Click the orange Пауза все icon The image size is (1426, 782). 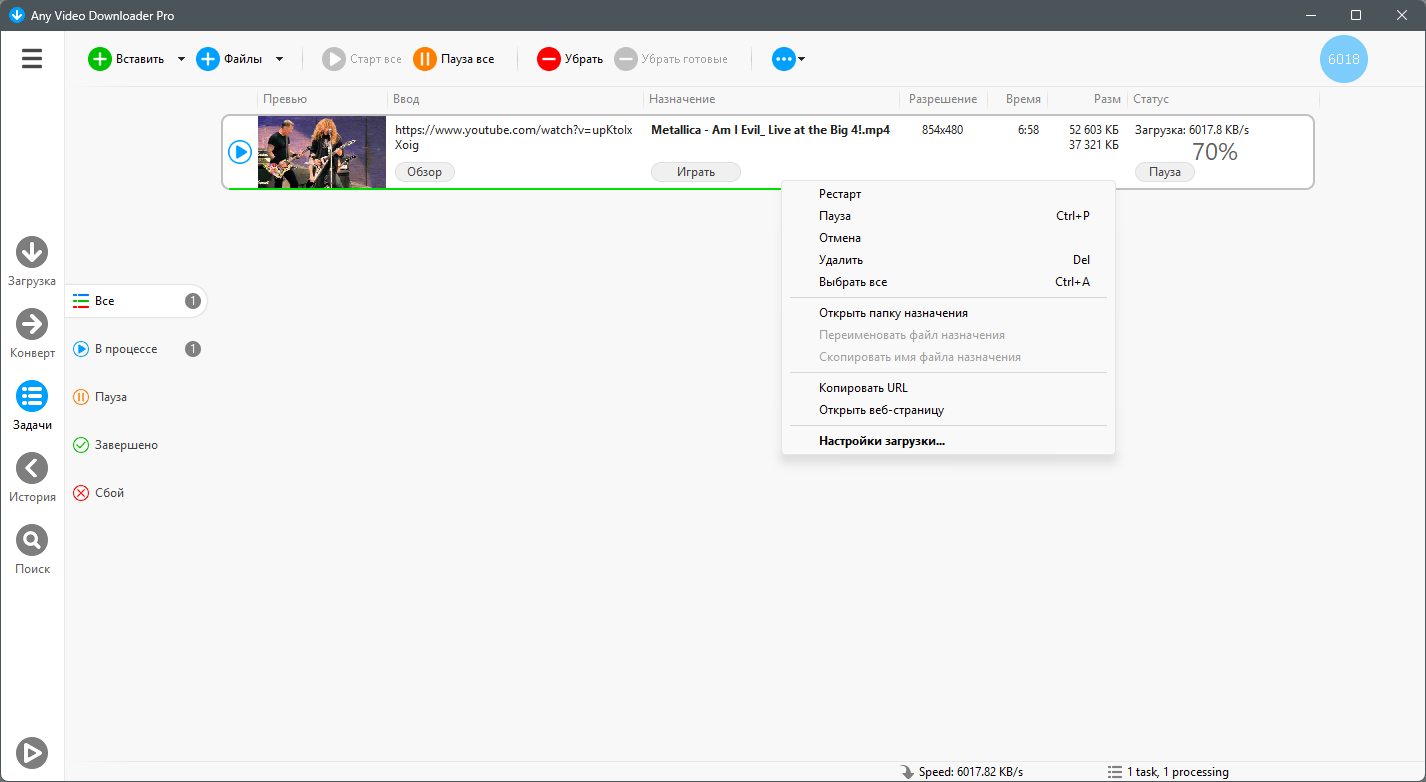425,59
